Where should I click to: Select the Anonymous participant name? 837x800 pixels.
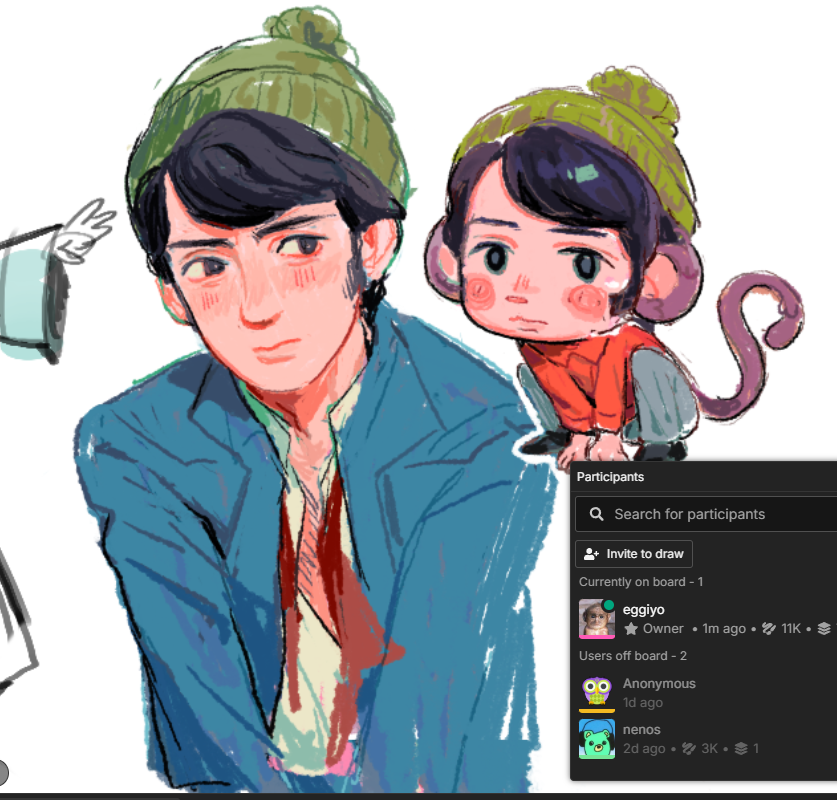tap(659, 684)
